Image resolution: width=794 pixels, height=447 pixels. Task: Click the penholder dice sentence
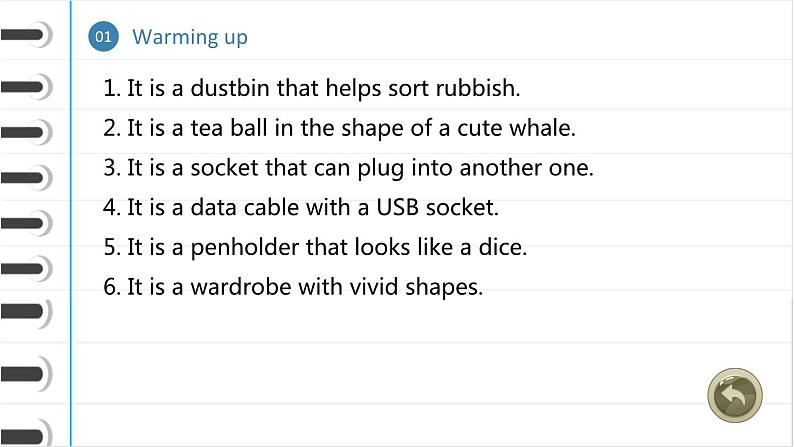pyautogui.click(x=315, y=247)
